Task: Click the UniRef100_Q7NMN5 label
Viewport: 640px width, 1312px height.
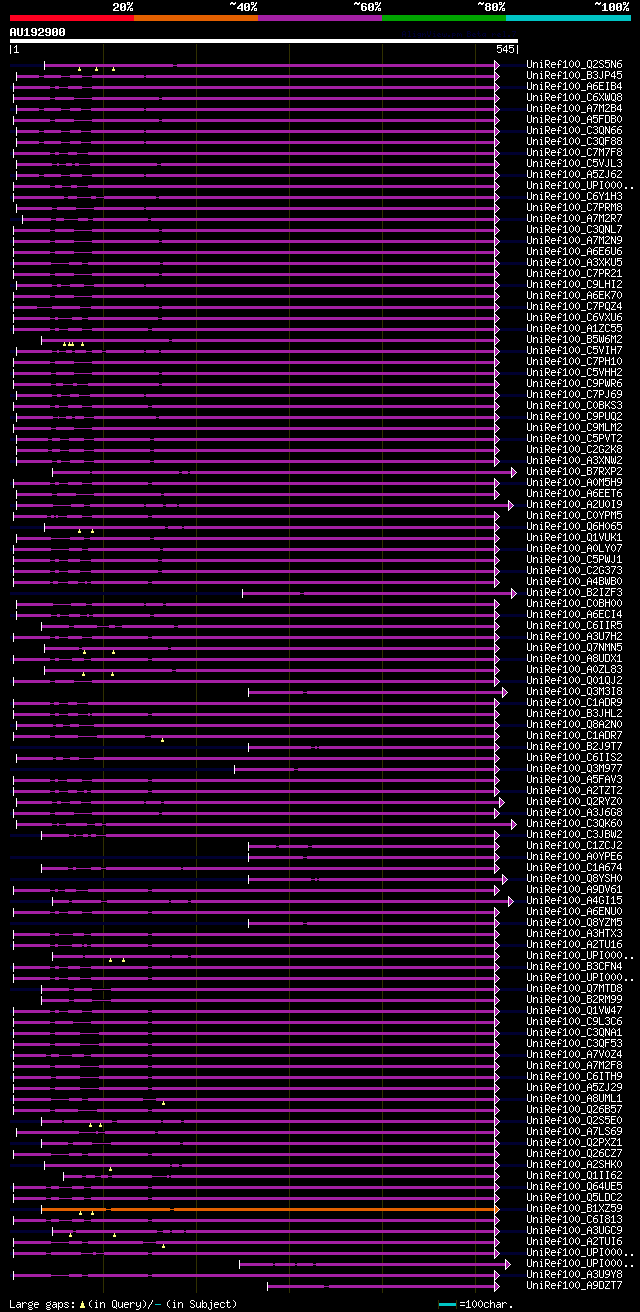Action: [x=574, y=648]
